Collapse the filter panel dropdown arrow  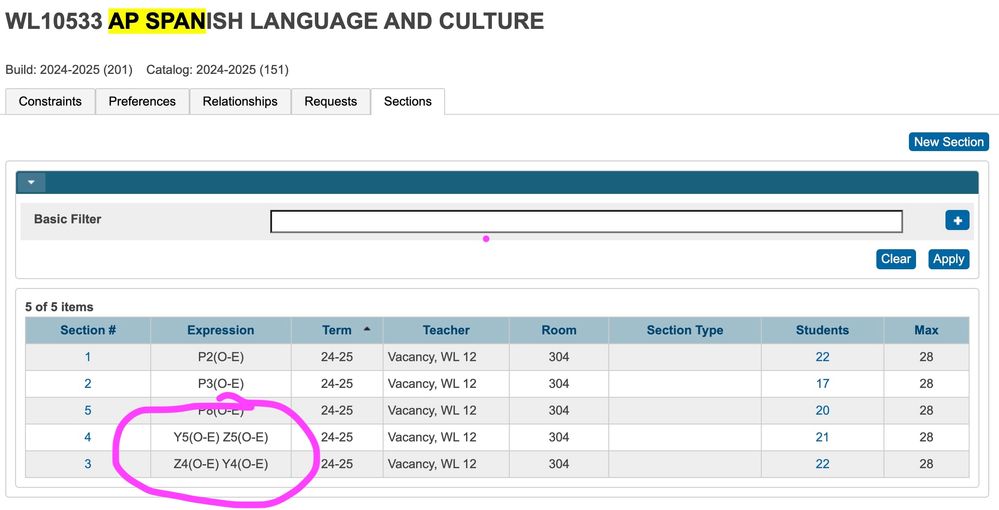(31, 183)
